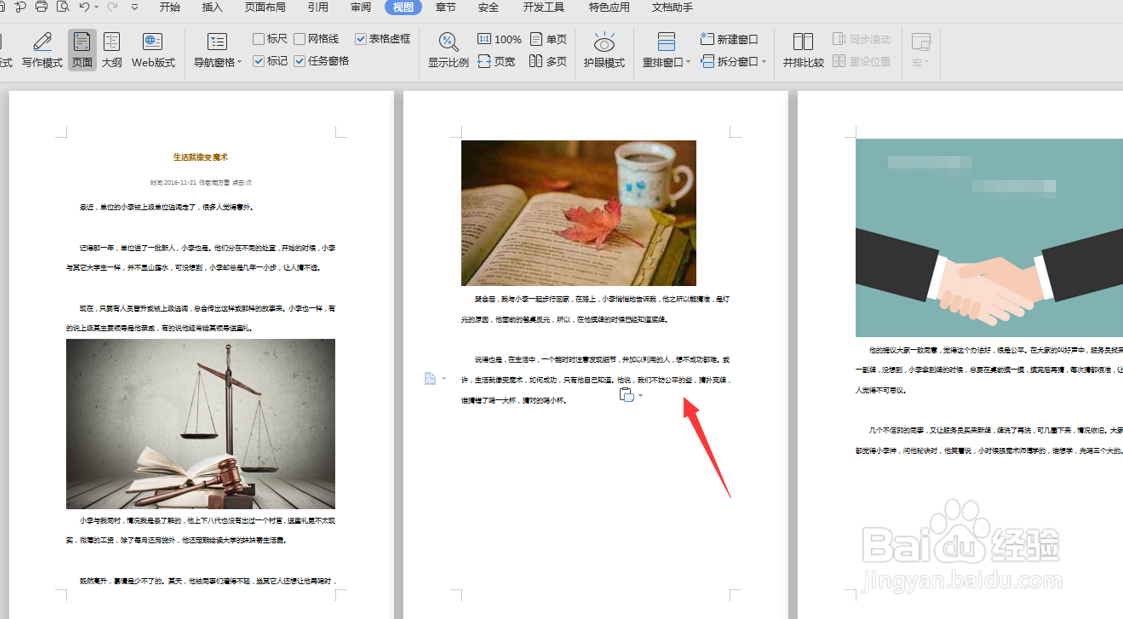Click the 重排窗口 arrange windows icon
Viewport: 1123px width, 619px height.
coord(666,42)
